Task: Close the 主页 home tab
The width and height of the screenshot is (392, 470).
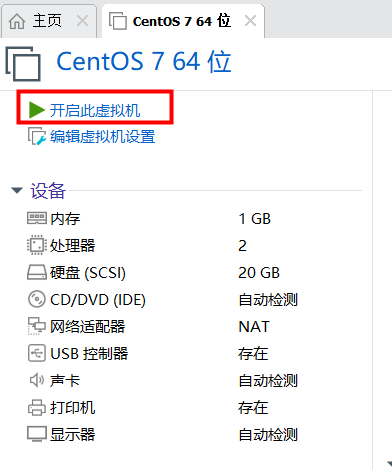Action: [82, 21]
